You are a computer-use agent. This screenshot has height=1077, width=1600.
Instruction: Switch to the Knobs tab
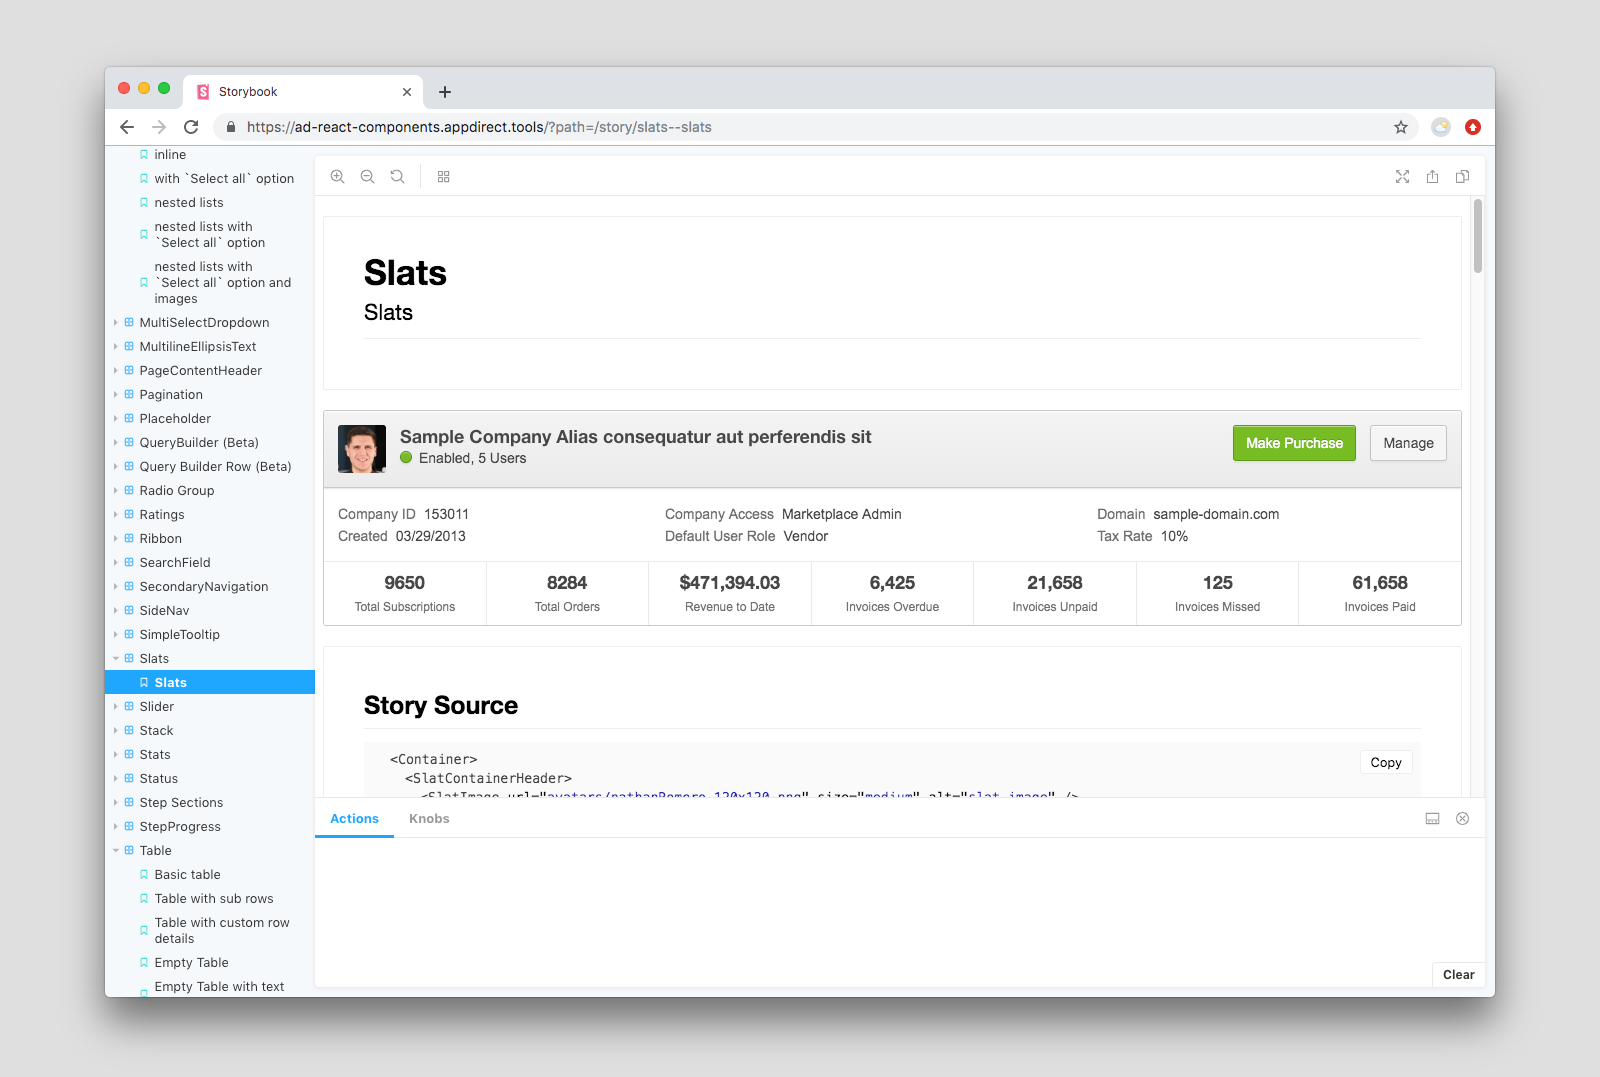429,818
